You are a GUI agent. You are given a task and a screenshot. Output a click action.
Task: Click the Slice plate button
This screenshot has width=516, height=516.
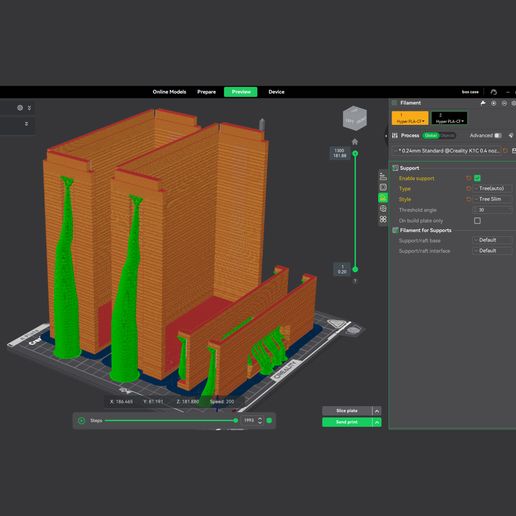click(x=347, y=411)
